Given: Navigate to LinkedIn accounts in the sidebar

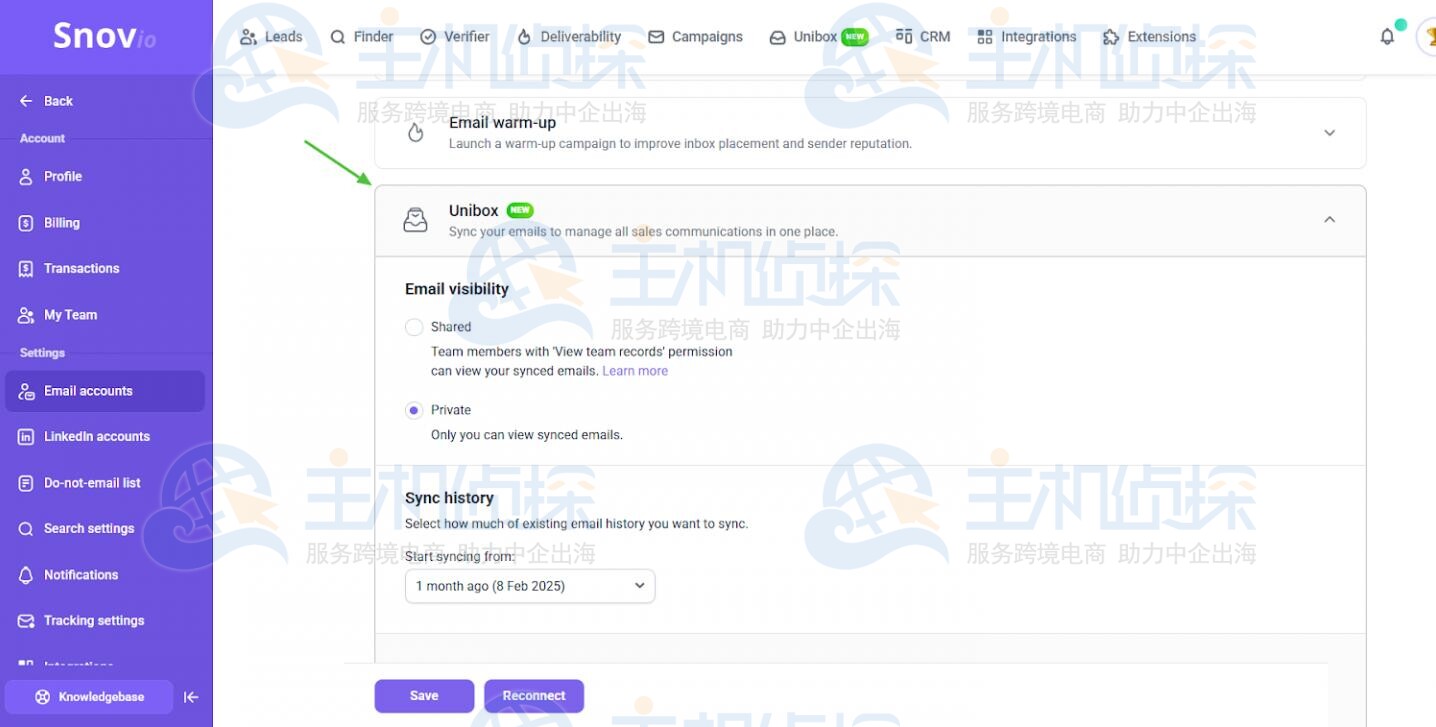Looking at the screenshot, I should (96, 436).
